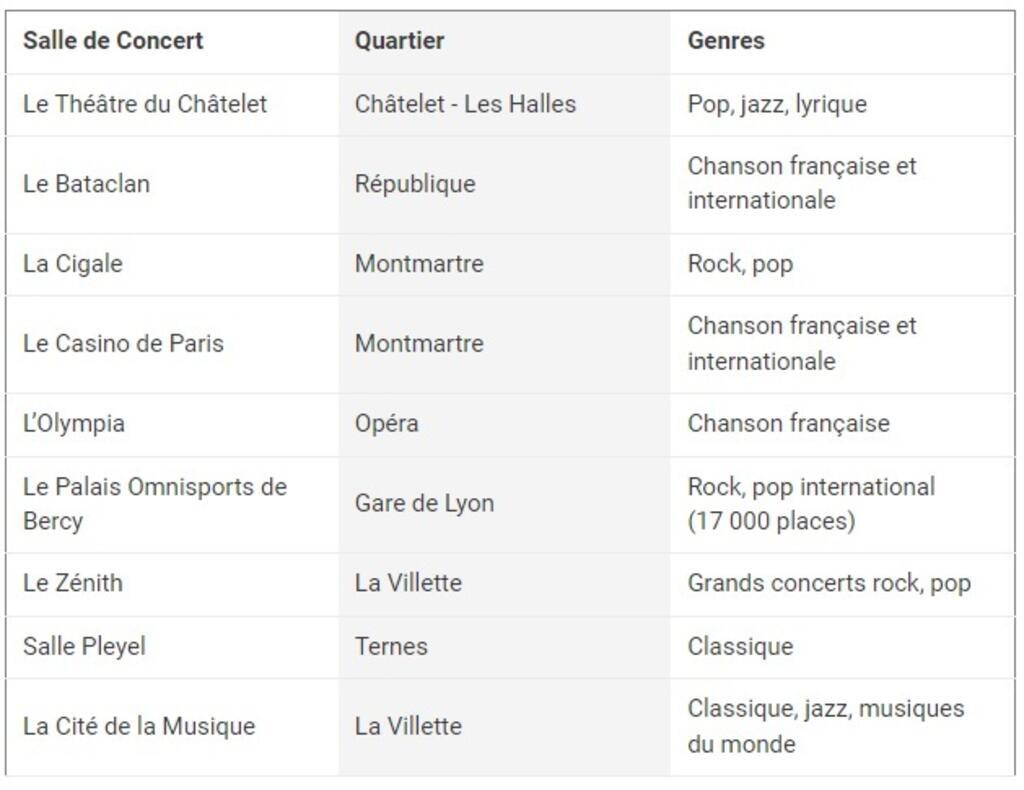This screenshot has height=790, width=1024.
Task: Click the Opéra quartier cell
Action: click(504, 424)
